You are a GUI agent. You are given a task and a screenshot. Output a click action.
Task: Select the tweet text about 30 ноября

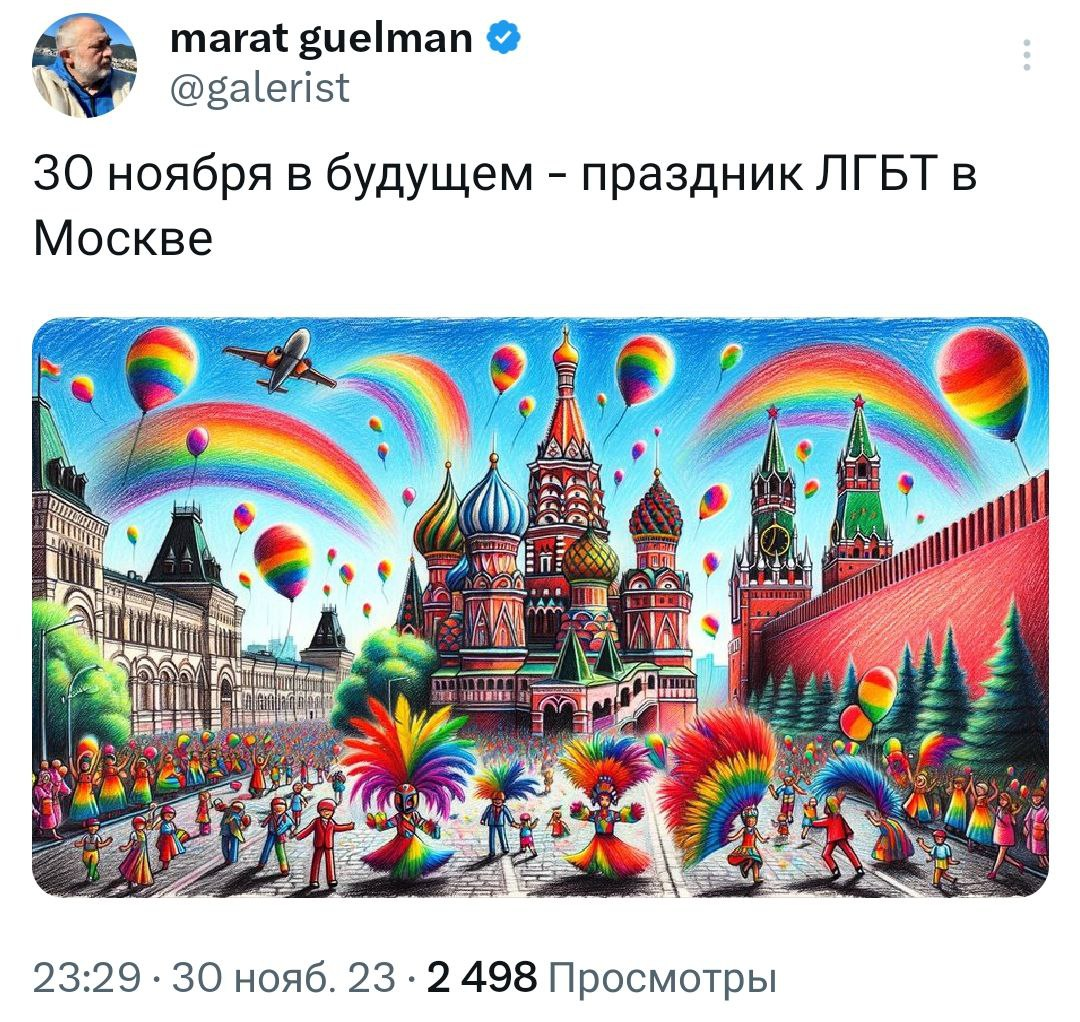coord(505,205)
